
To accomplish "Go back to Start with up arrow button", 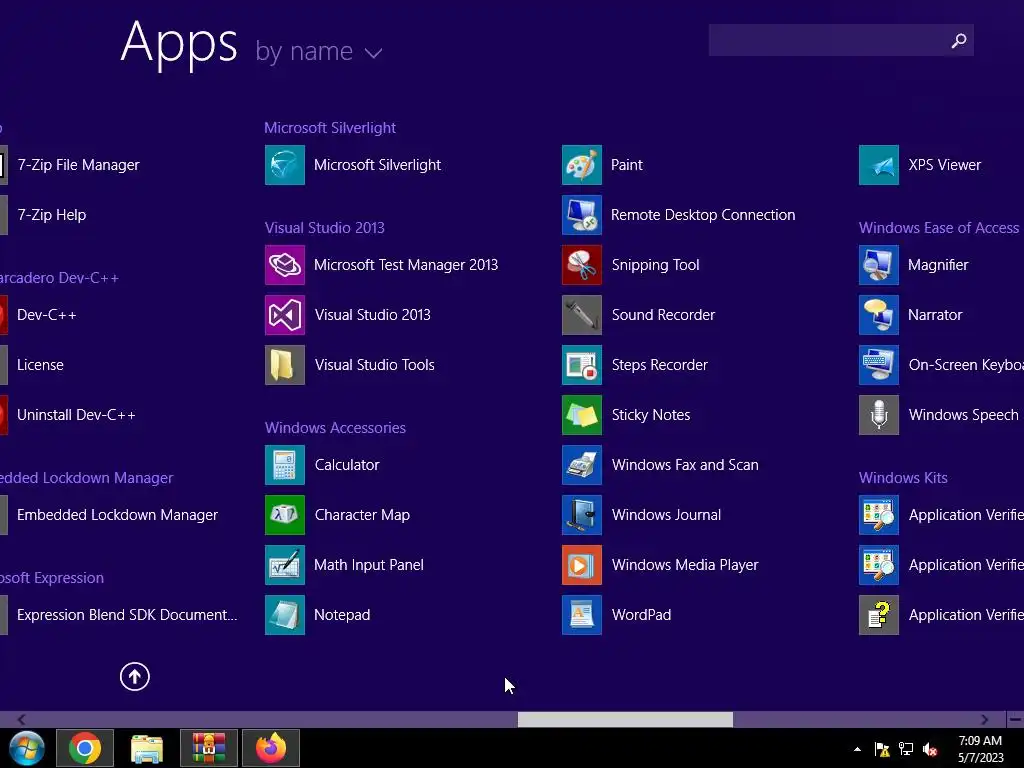I will pos(135,676).
